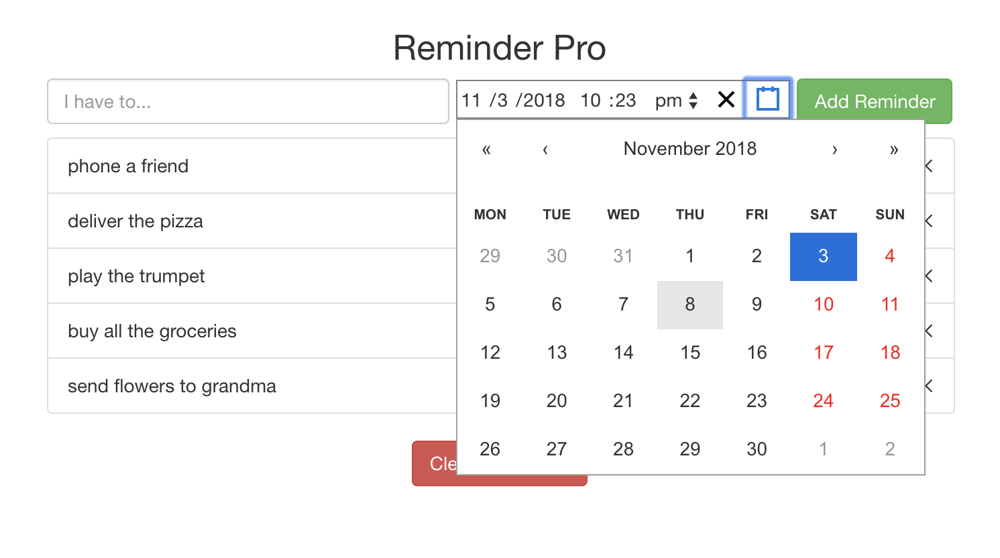
Task: Select highlighted date November 3
Action: pos(823,256)
